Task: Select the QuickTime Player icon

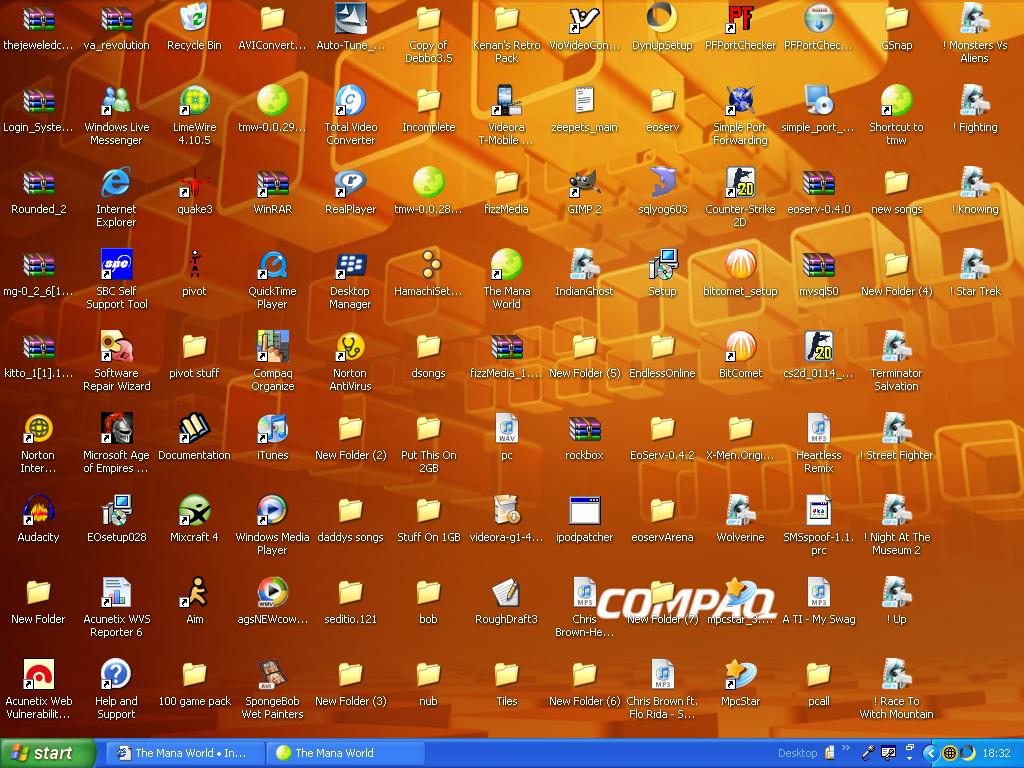Action: pos(272,264)
